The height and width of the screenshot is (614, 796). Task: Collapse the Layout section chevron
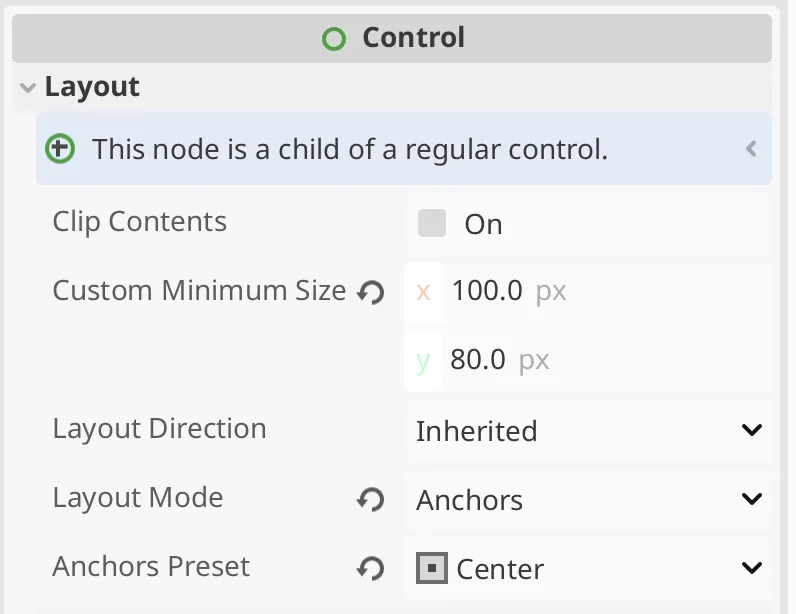[28, 88]
